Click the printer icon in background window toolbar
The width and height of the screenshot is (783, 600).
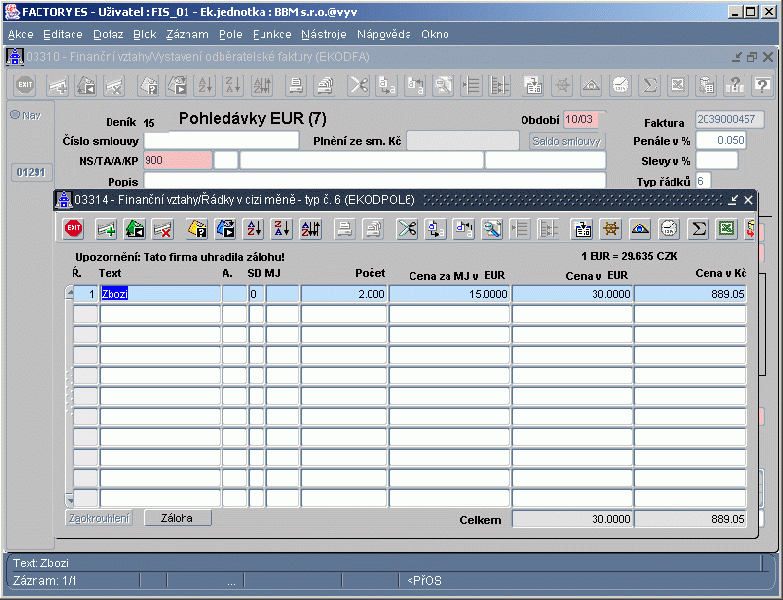[296, 85]
